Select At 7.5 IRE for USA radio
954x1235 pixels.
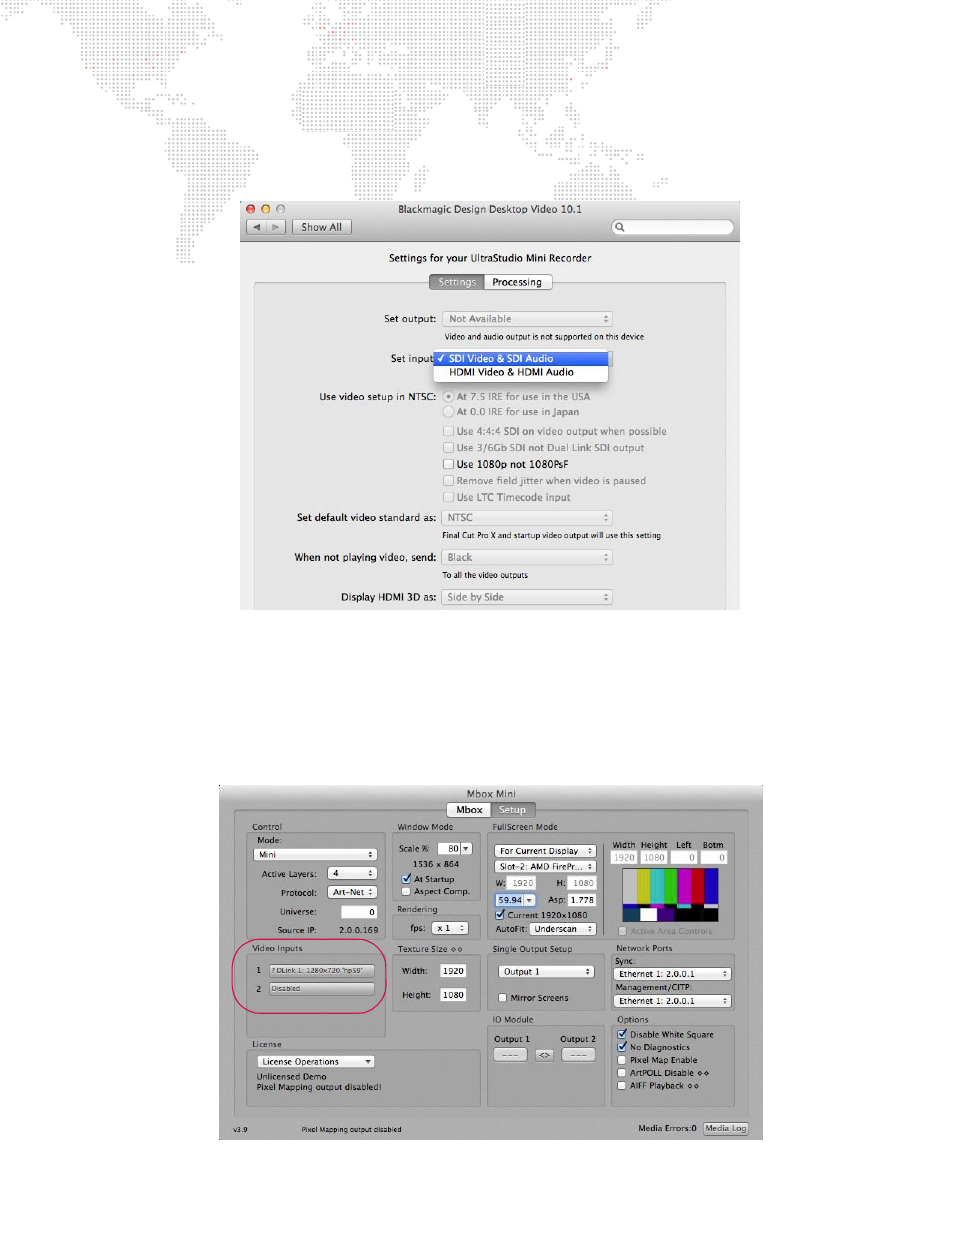[449, 397]
